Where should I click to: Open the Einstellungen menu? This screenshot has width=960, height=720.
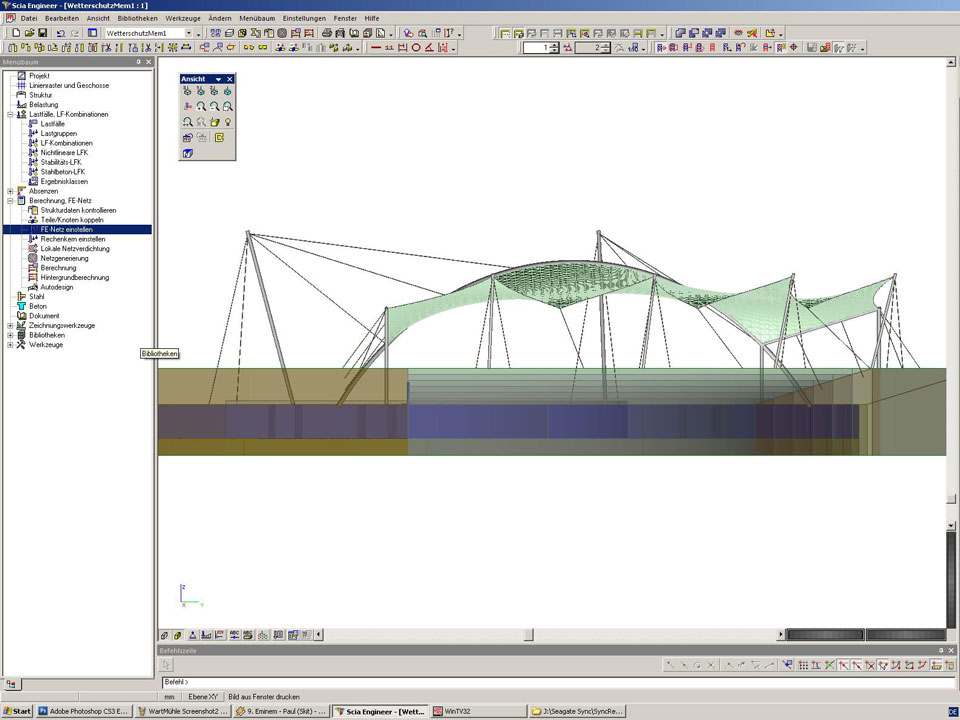[x=303, y=18]
